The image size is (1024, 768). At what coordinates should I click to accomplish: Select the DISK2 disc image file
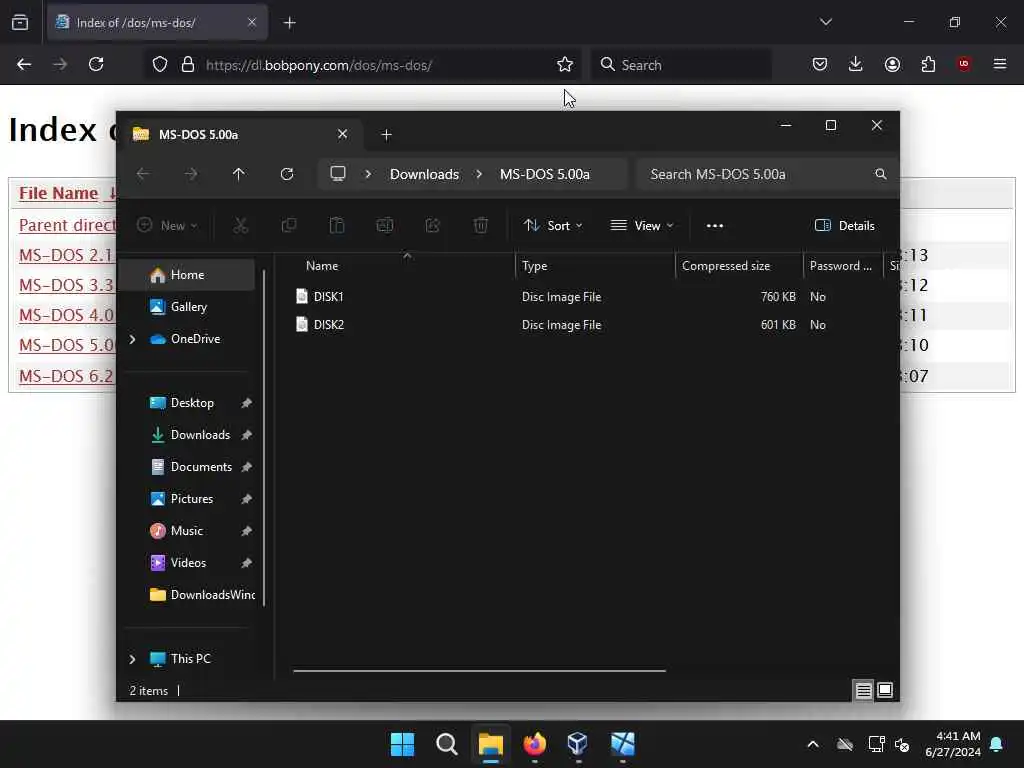pyautogui.click(x=328, y=325)
